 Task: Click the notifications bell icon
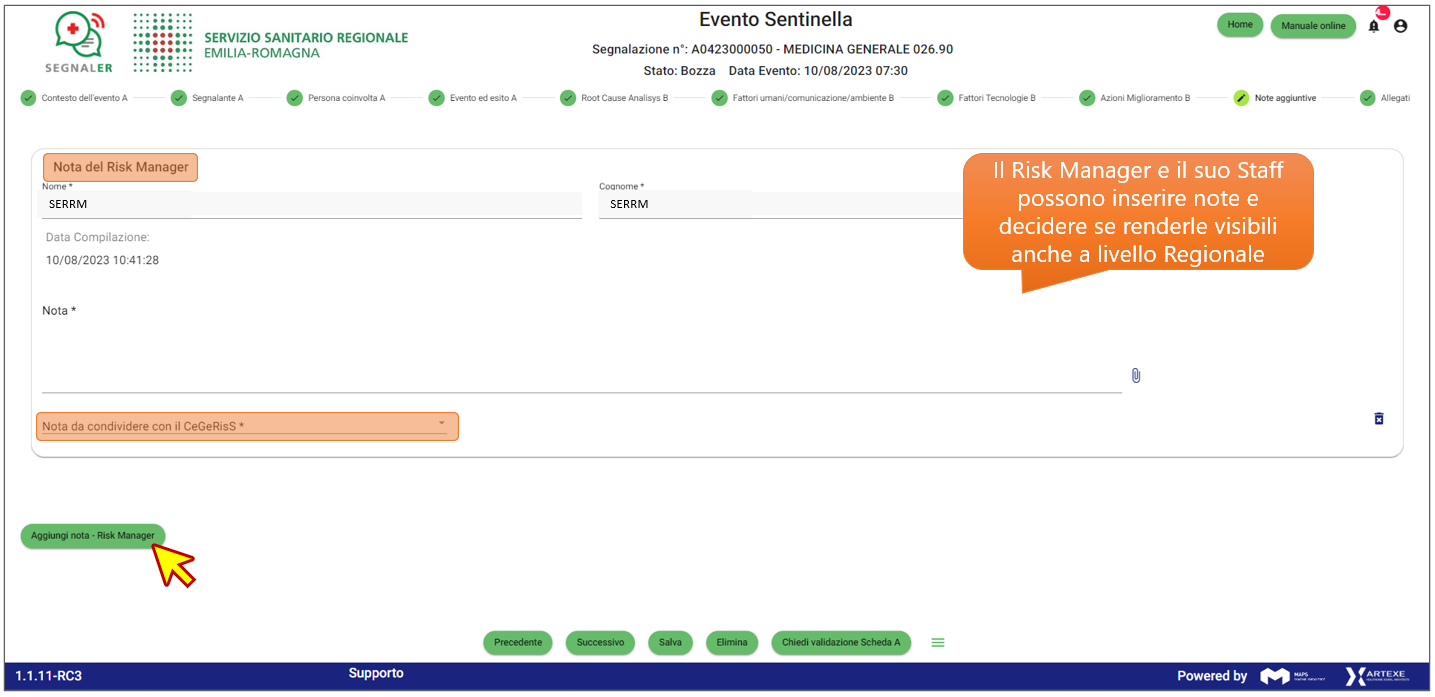1374,26
